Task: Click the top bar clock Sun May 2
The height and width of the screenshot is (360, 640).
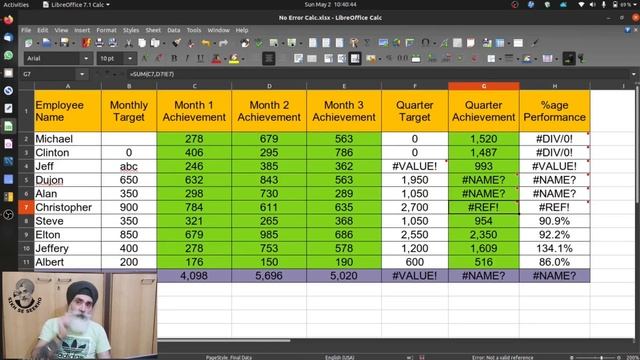Action: 330,4
